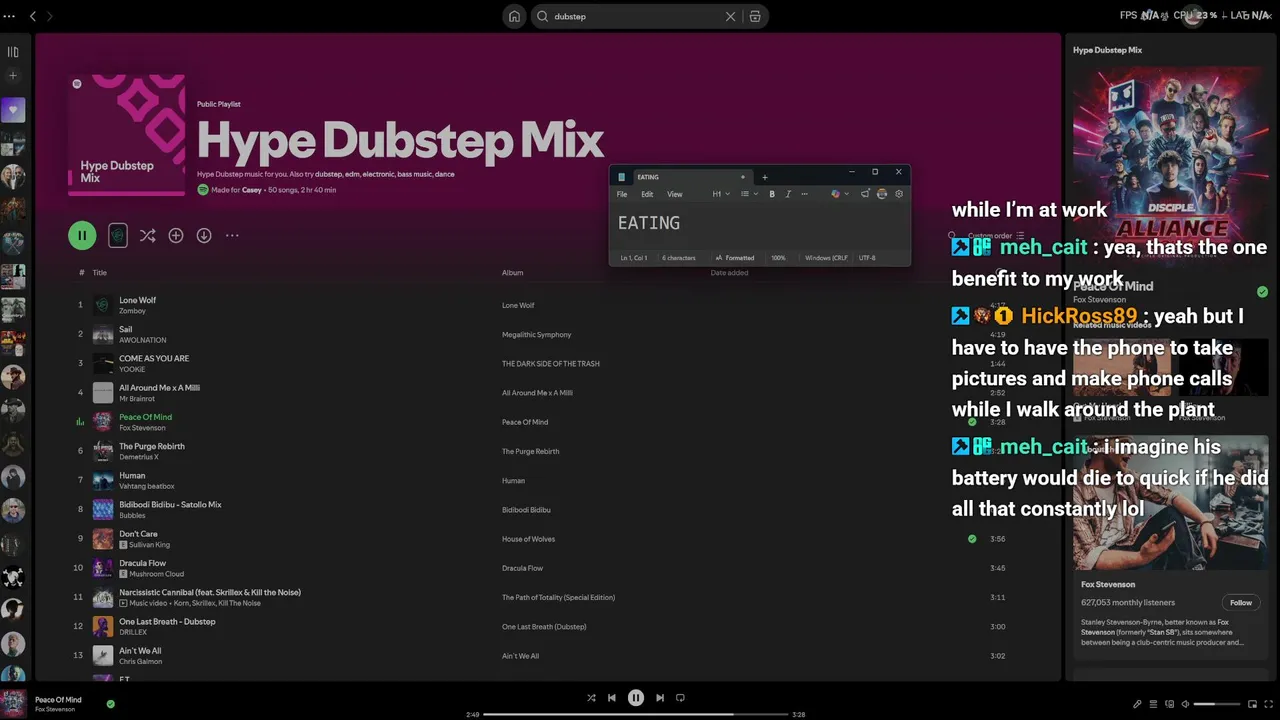Click the 100% zoom status in Notepad
The image size is (1280, 720).
778,258
